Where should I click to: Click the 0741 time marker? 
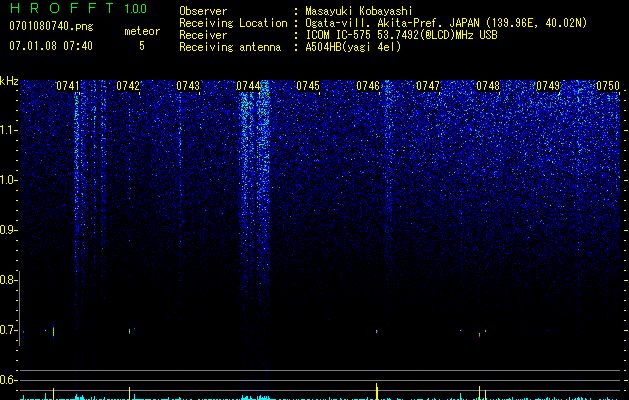(x=68, y=86)
